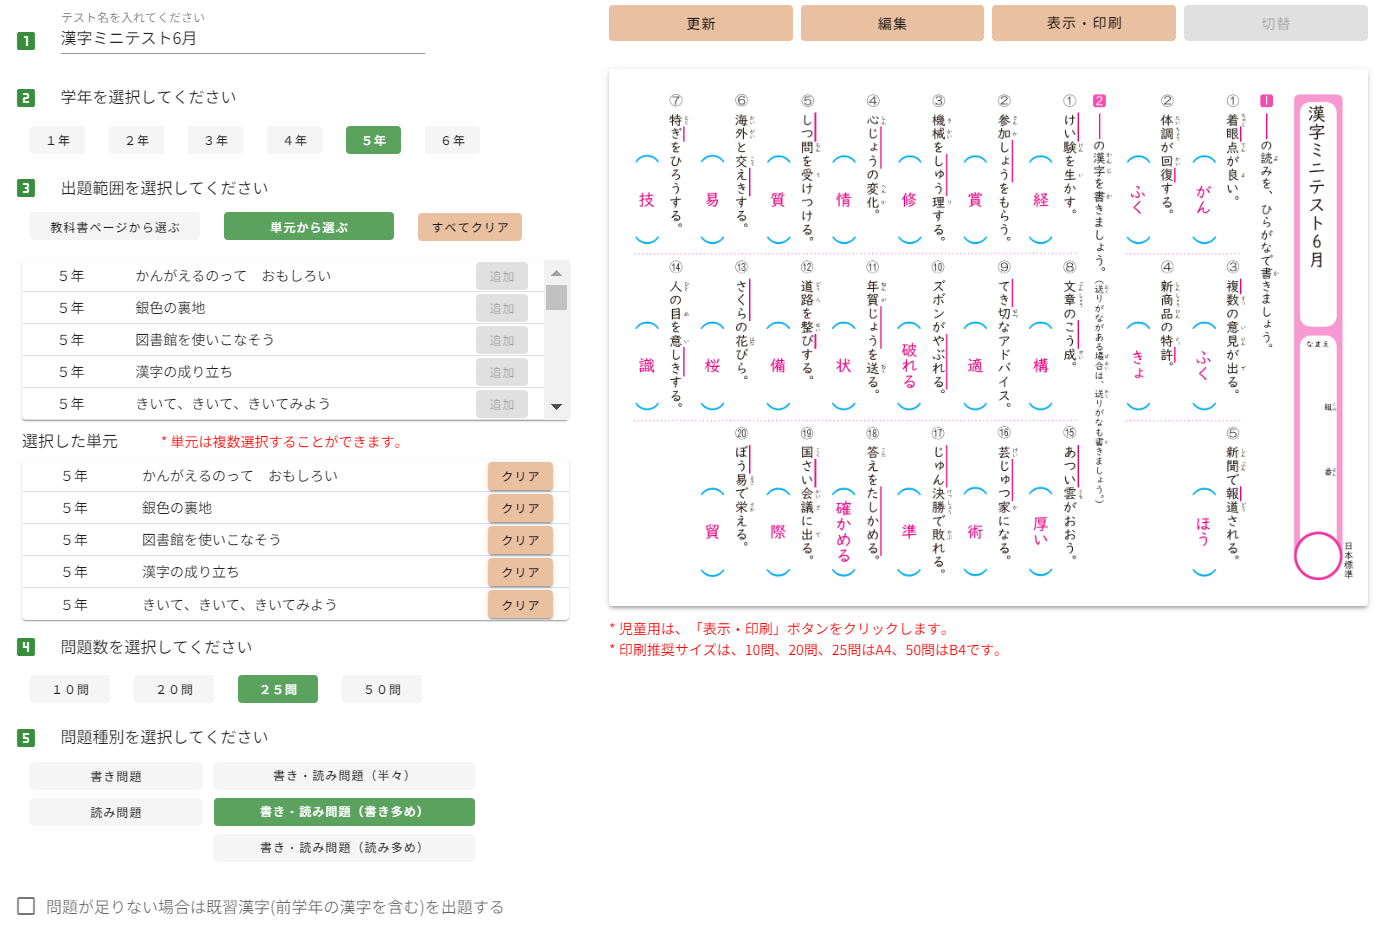Viewport: 1377px width, 931px height.
Task: Click unit list row 漢字の成り立ち
Action: [284, 372]
